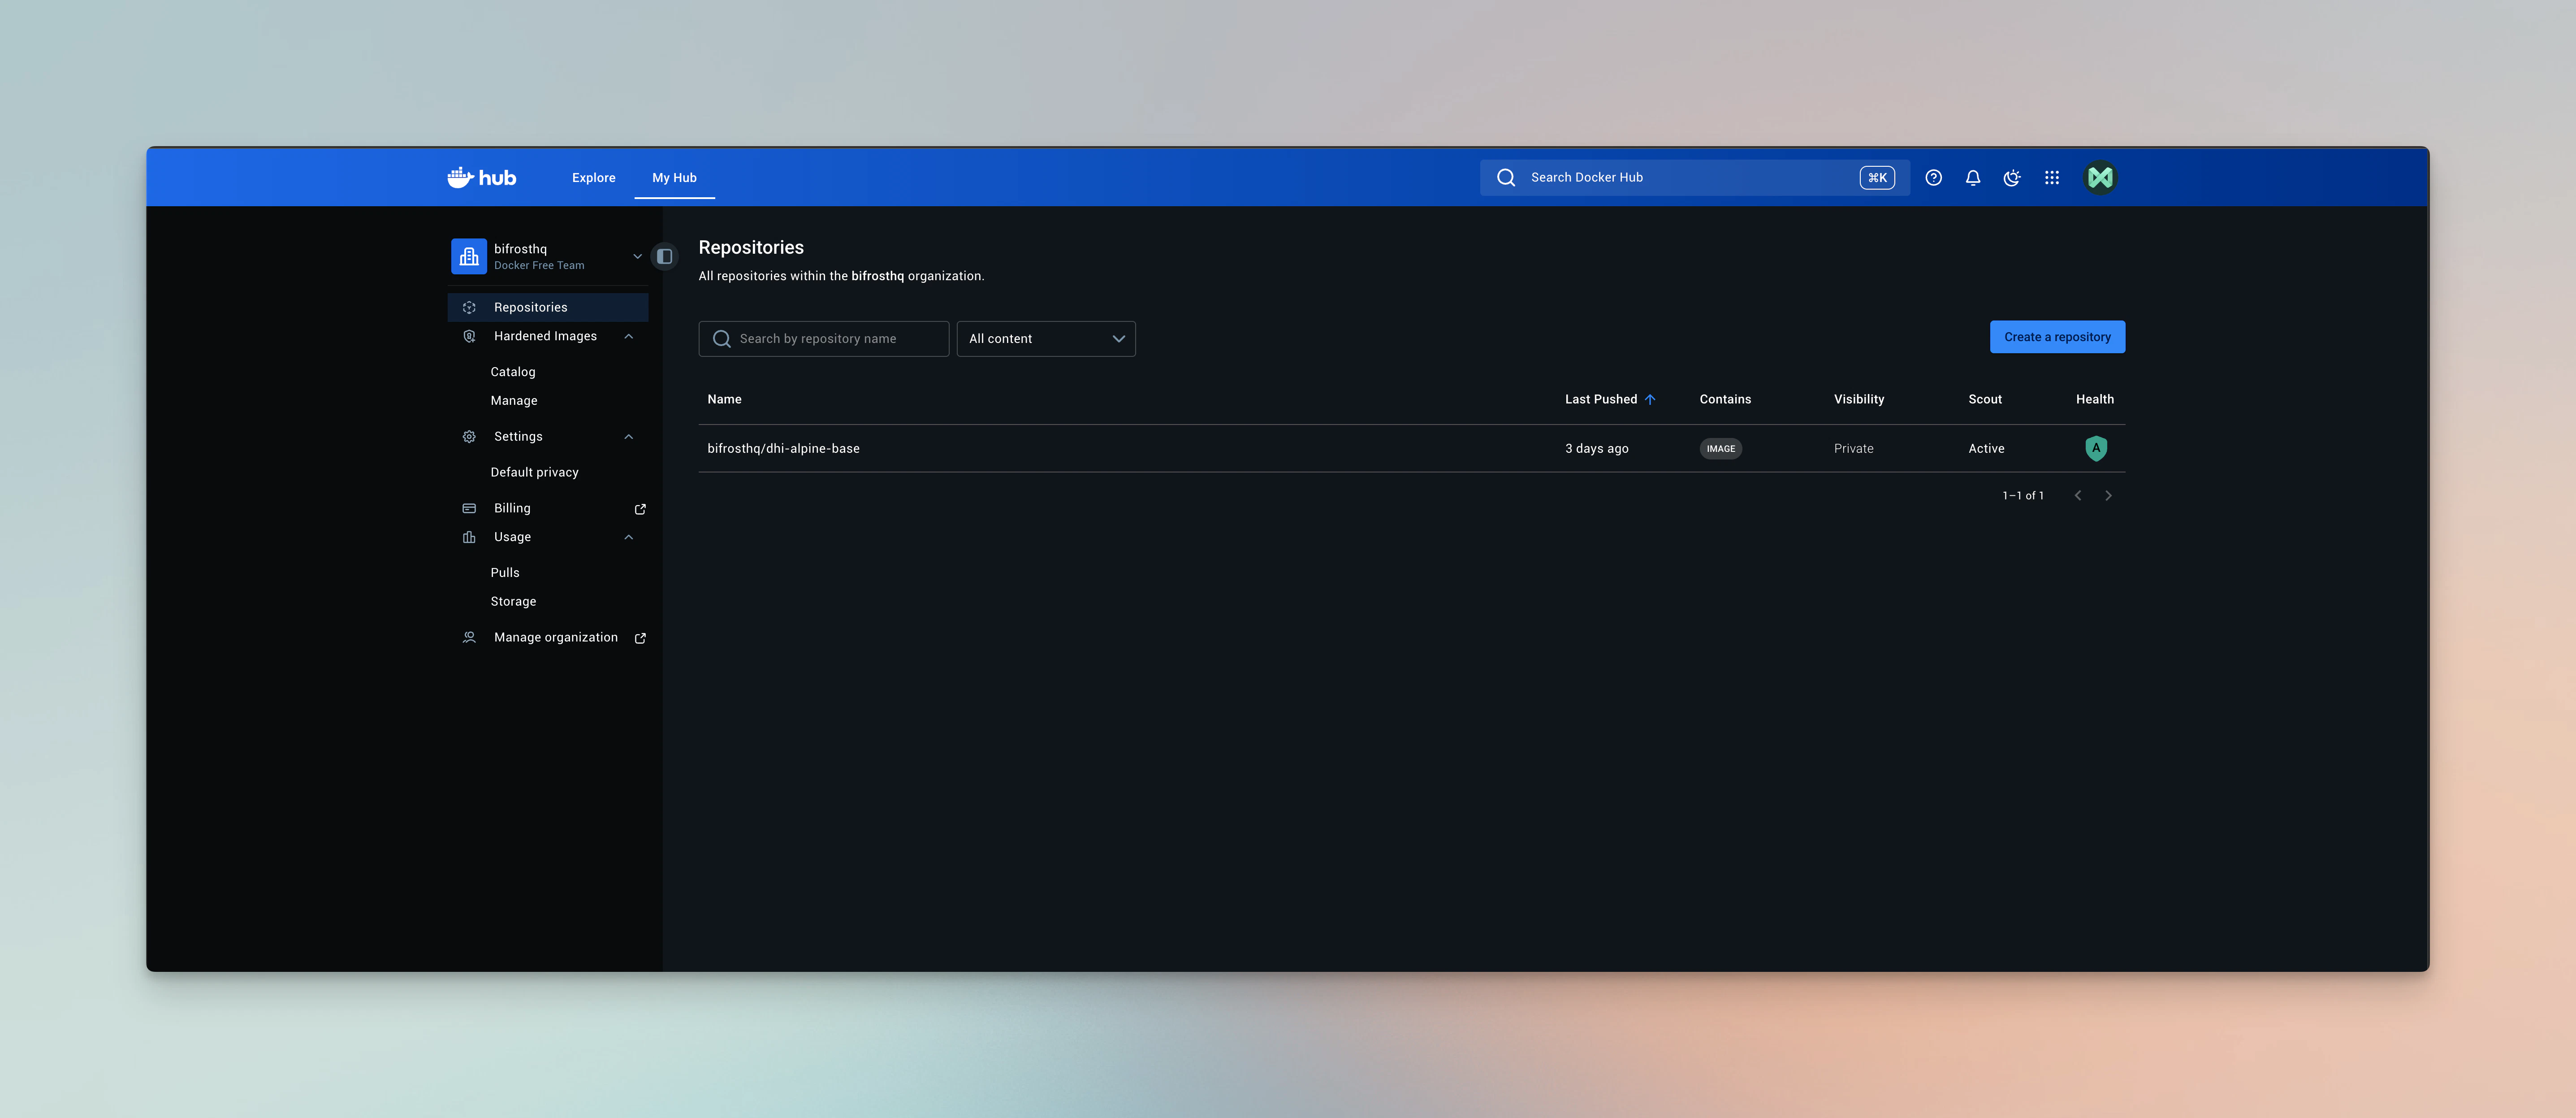This screenshot has height=1118, width=2576.
Task: Click the Create a repository button
Action: [x=2057, y=336]
